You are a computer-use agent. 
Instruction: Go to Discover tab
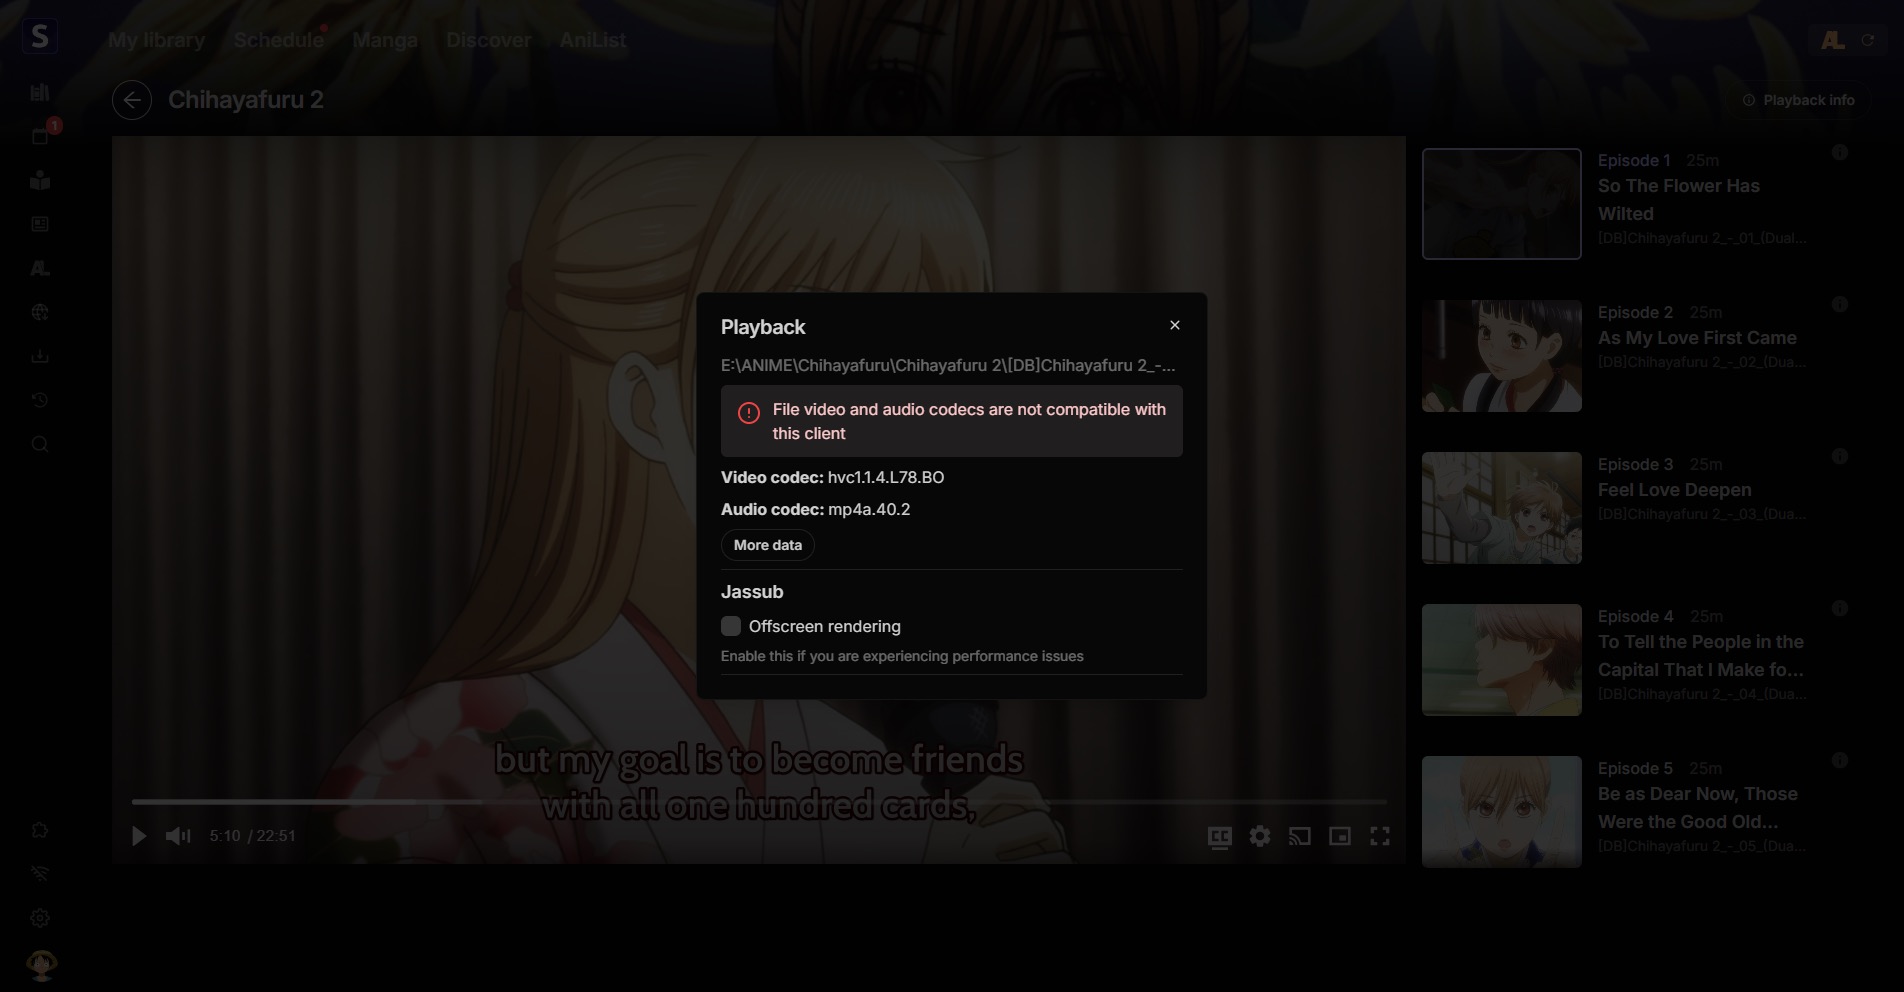(489, 40)
